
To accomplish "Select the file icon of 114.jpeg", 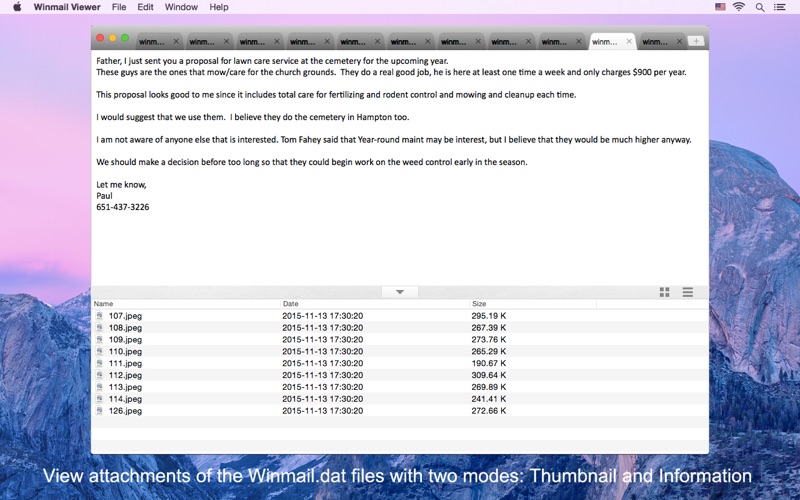I will (x=99, y=398).
